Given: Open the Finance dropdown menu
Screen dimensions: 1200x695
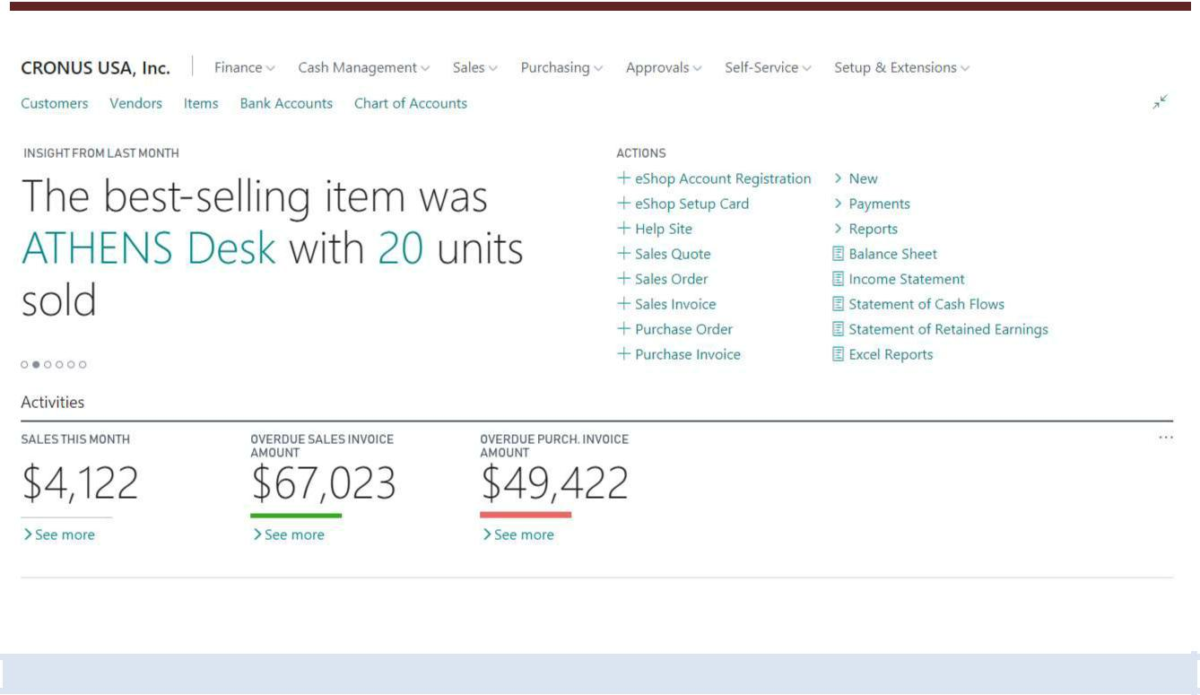Looking at the screenshot, I should pyautogui.click(x=245, y=68).
